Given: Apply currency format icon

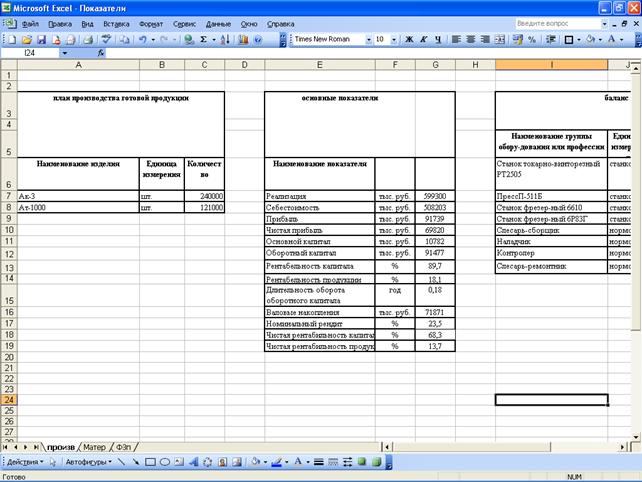Looking at the screenshot, I should click(518, 39).
